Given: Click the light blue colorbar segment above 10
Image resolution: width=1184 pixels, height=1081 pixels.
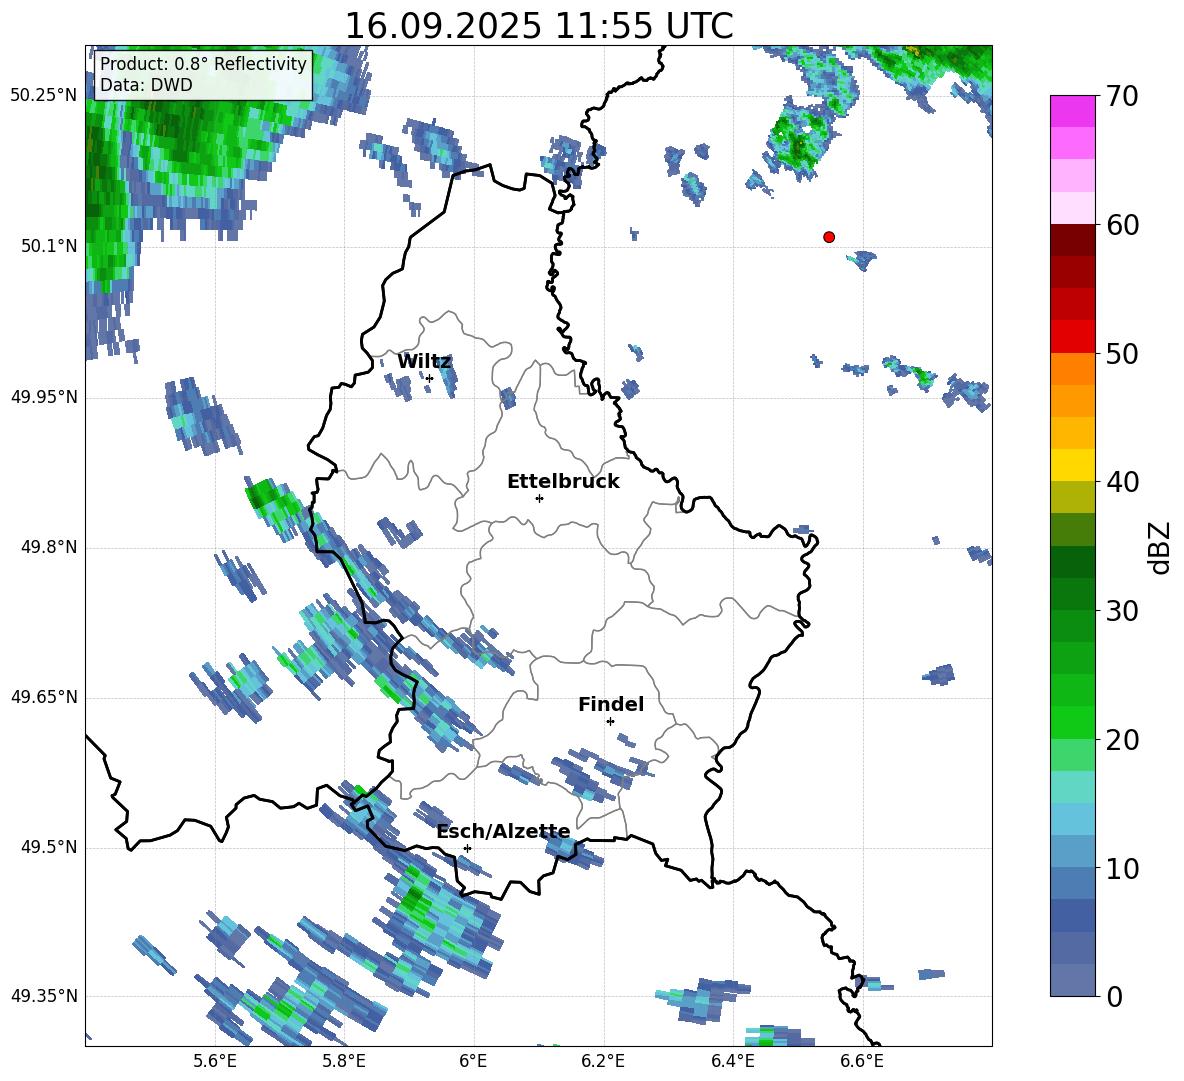Looking at the screenshot, I should [1072, 819].
